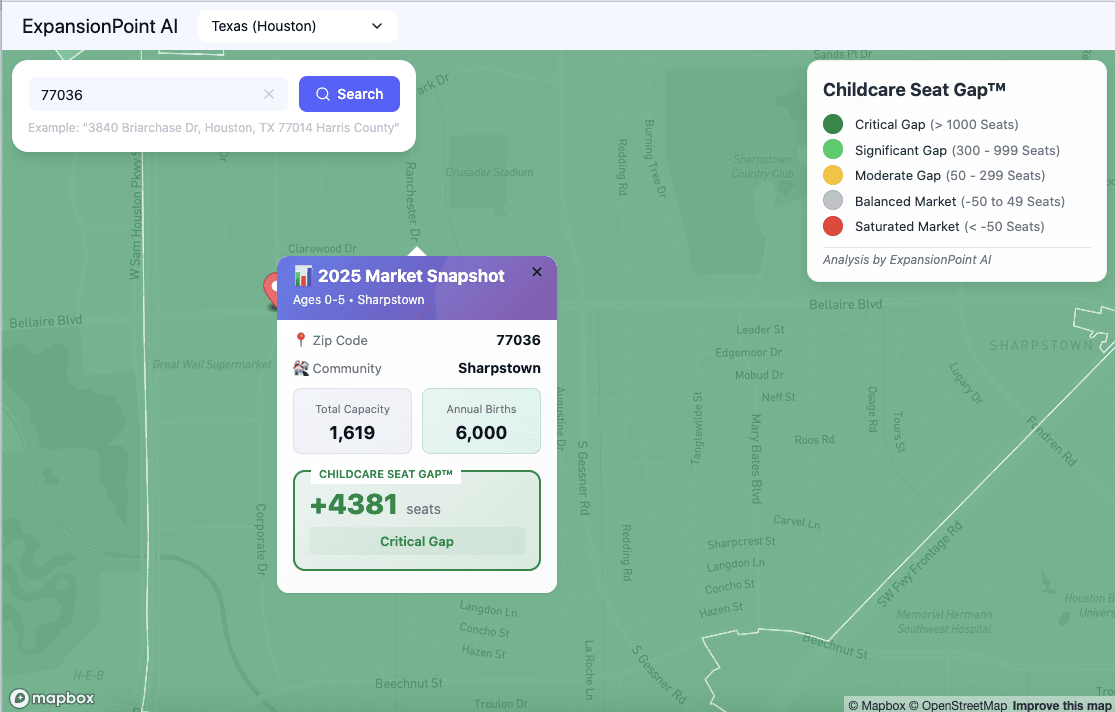1115x712 pixels.
Task: Click the Community houses icon
Action: pos(300,368)
